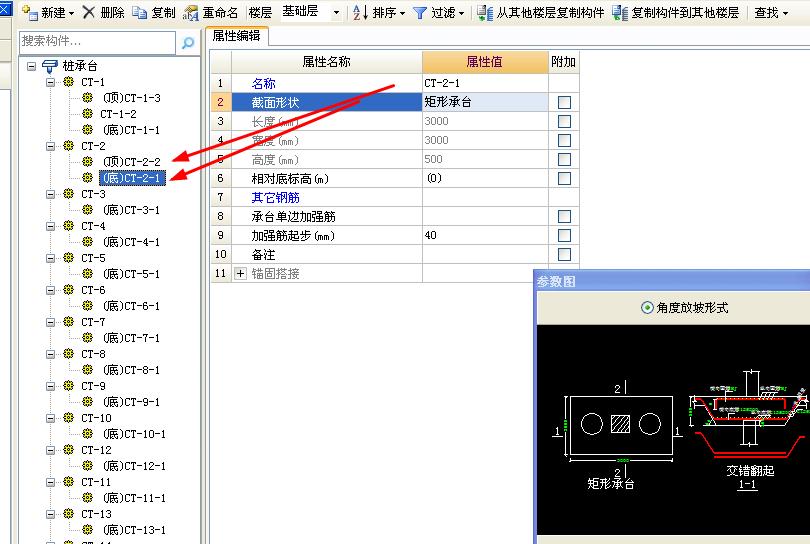
Task: Select the 角度放坡形式 radio button
Action: pyautogui.click(x=647, y=308)
